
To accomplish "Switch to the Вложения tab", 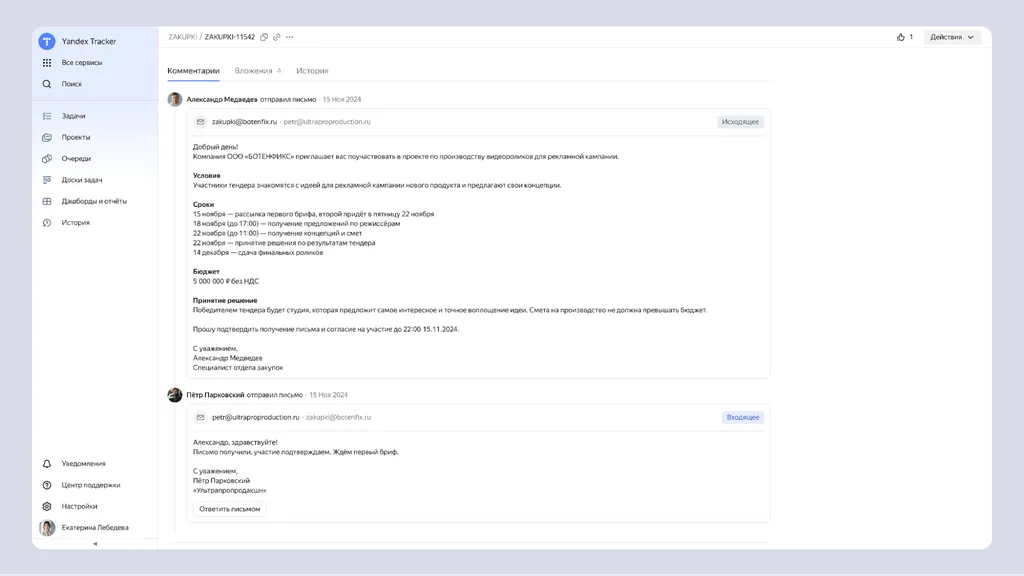I will click(257, 71).
